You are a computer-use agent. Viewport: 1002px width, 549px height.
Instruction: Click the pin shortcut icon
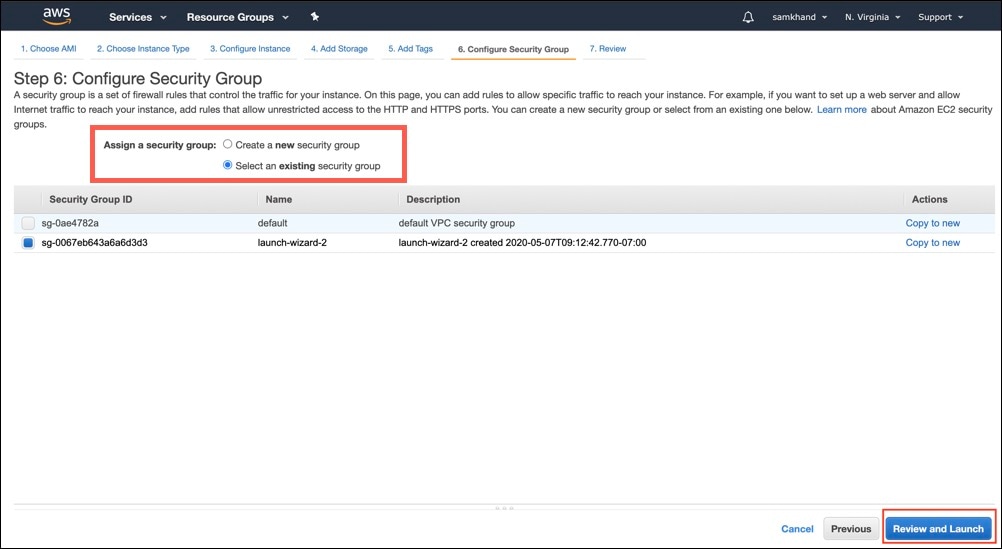point(315,17)
